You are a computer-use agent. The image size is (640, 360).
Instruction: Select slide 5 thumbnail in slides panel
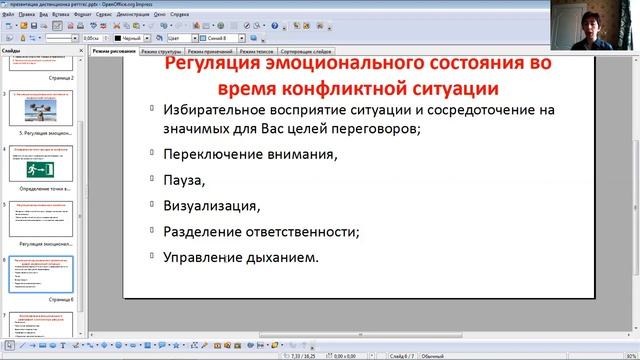click(x=41, y=219)
